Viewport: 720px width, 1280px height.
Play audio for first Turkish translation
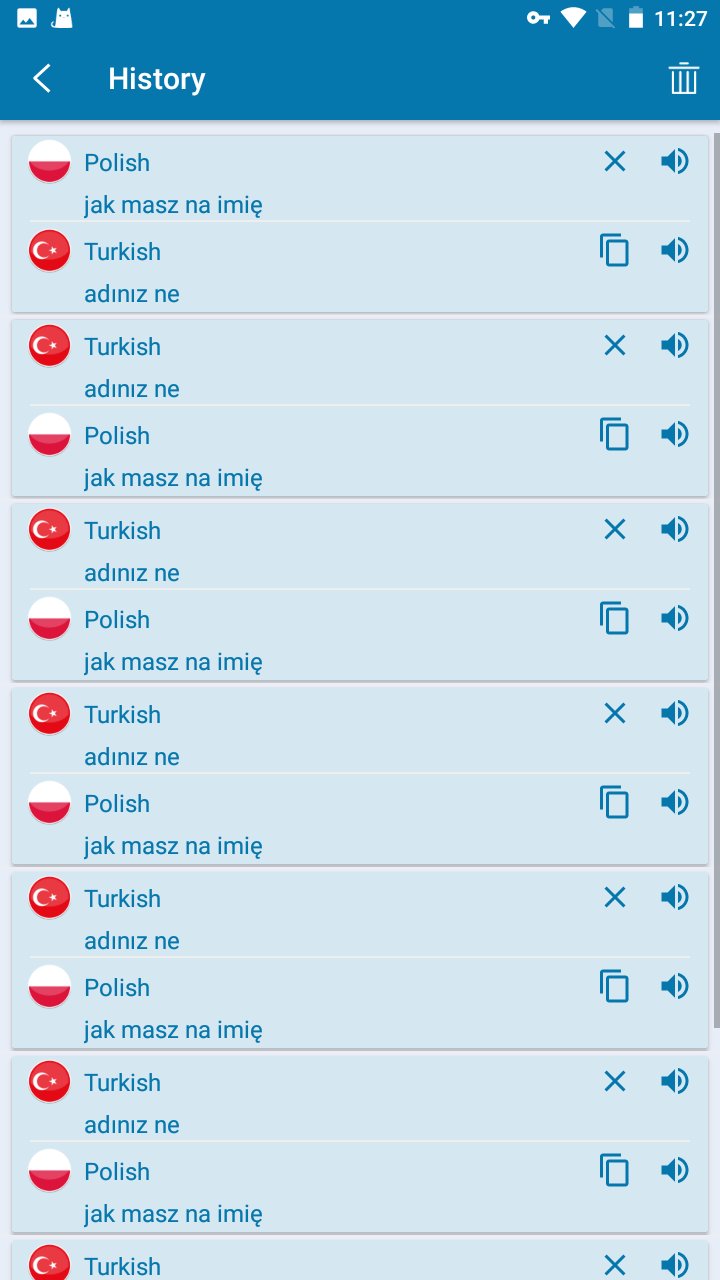pos(675,250)
